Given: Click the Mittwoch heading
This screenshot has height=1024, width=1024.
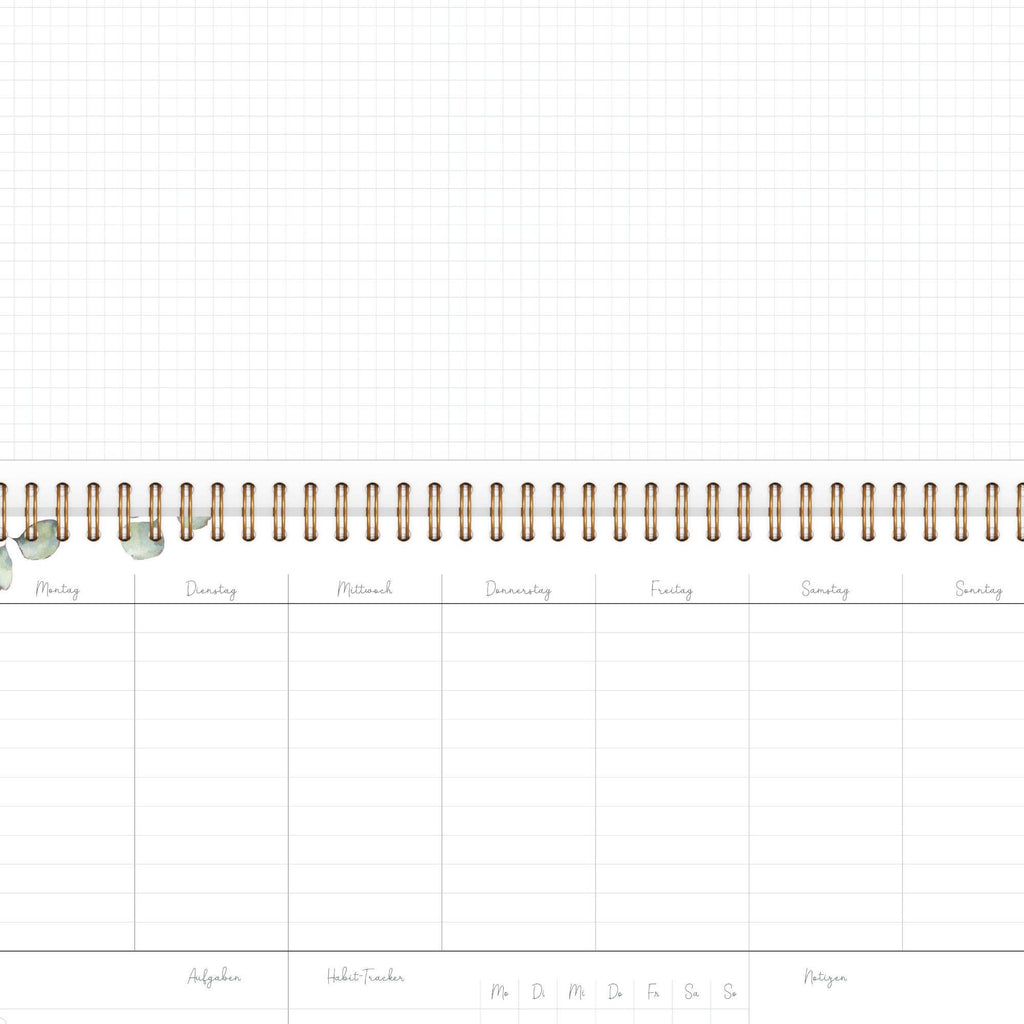Looking at the screenshot, I should [365, 588].
